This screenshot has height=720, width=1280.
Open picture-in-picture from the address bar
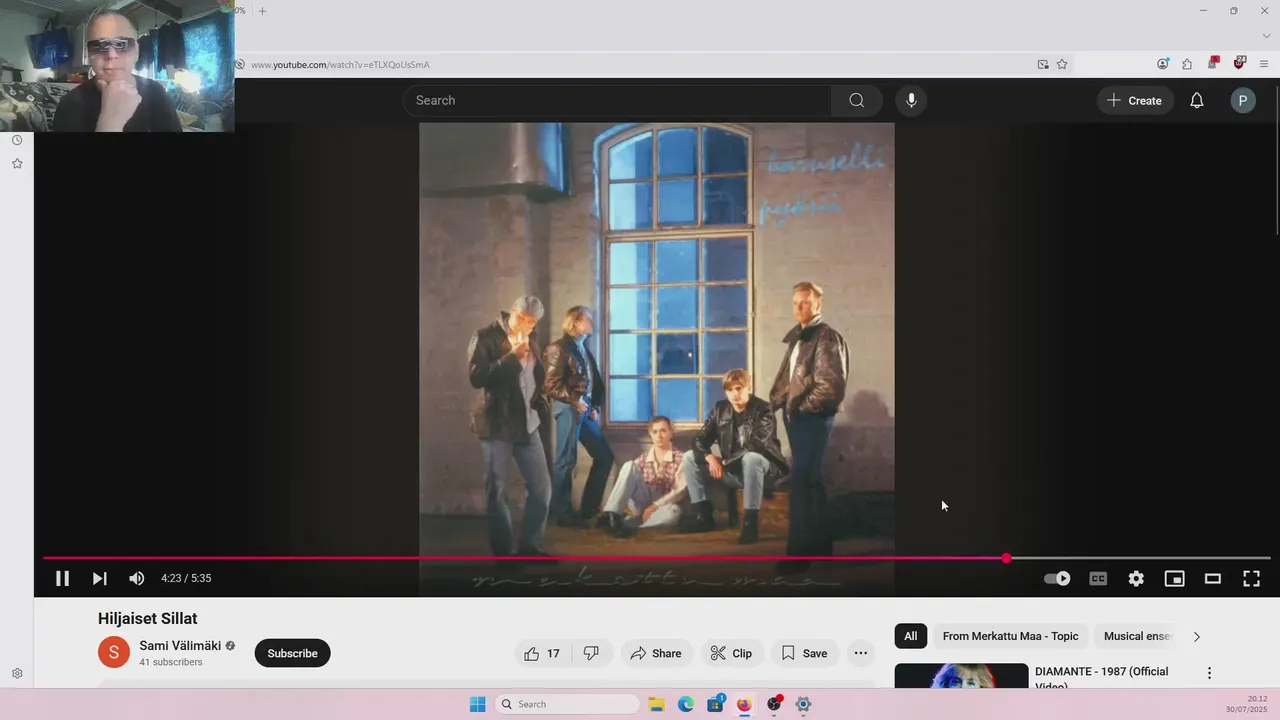[1043, 64]
